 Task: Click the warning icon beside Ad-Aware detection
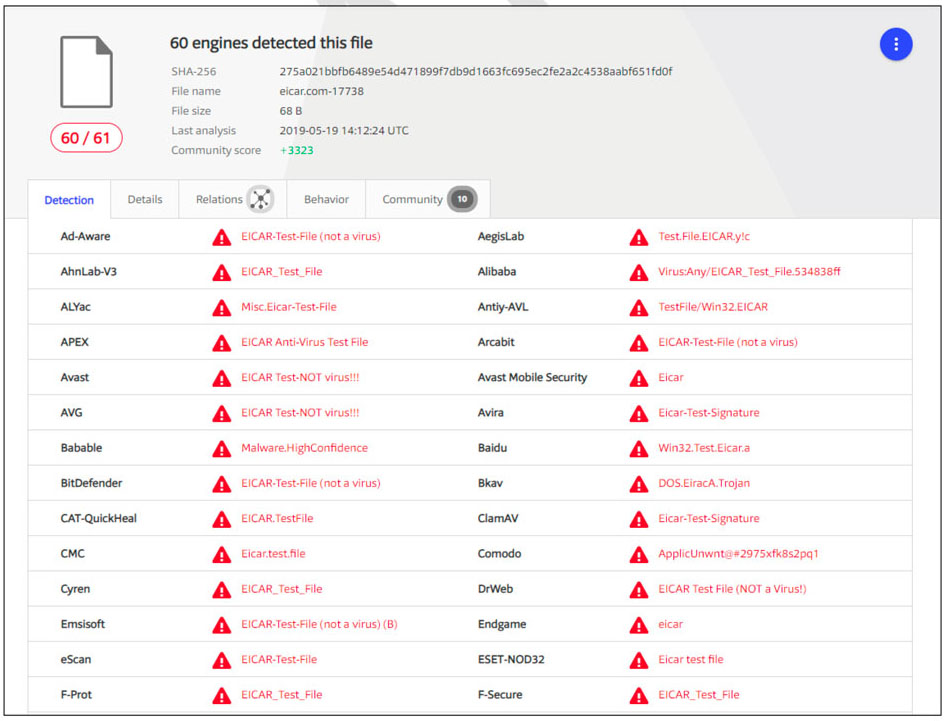tap(221, 237)
